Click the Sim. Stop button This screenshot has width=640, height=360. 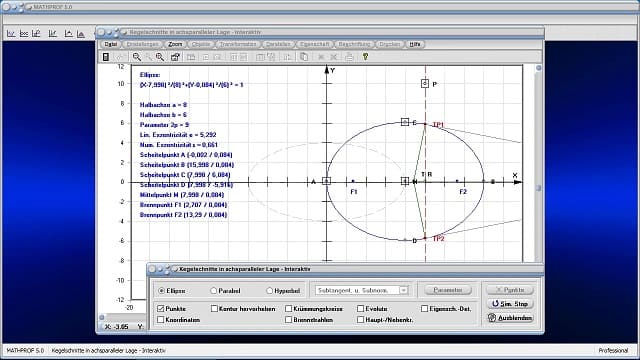[x=510, y=304]
